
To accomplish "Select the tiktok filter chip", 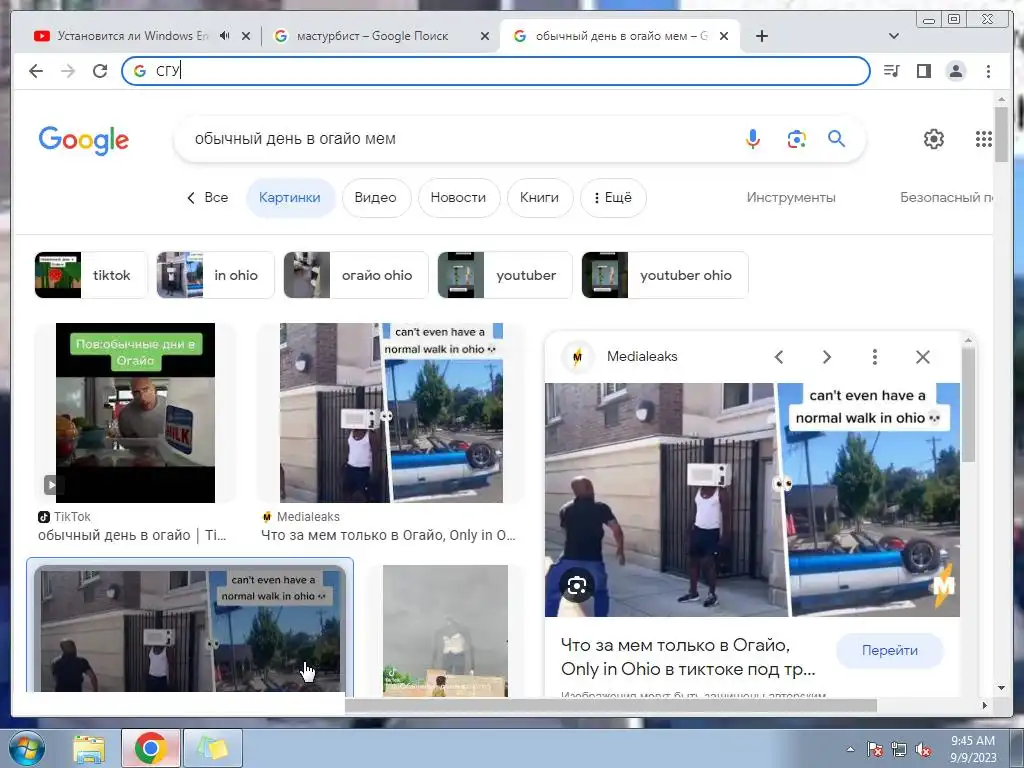I will pos(91,275).
